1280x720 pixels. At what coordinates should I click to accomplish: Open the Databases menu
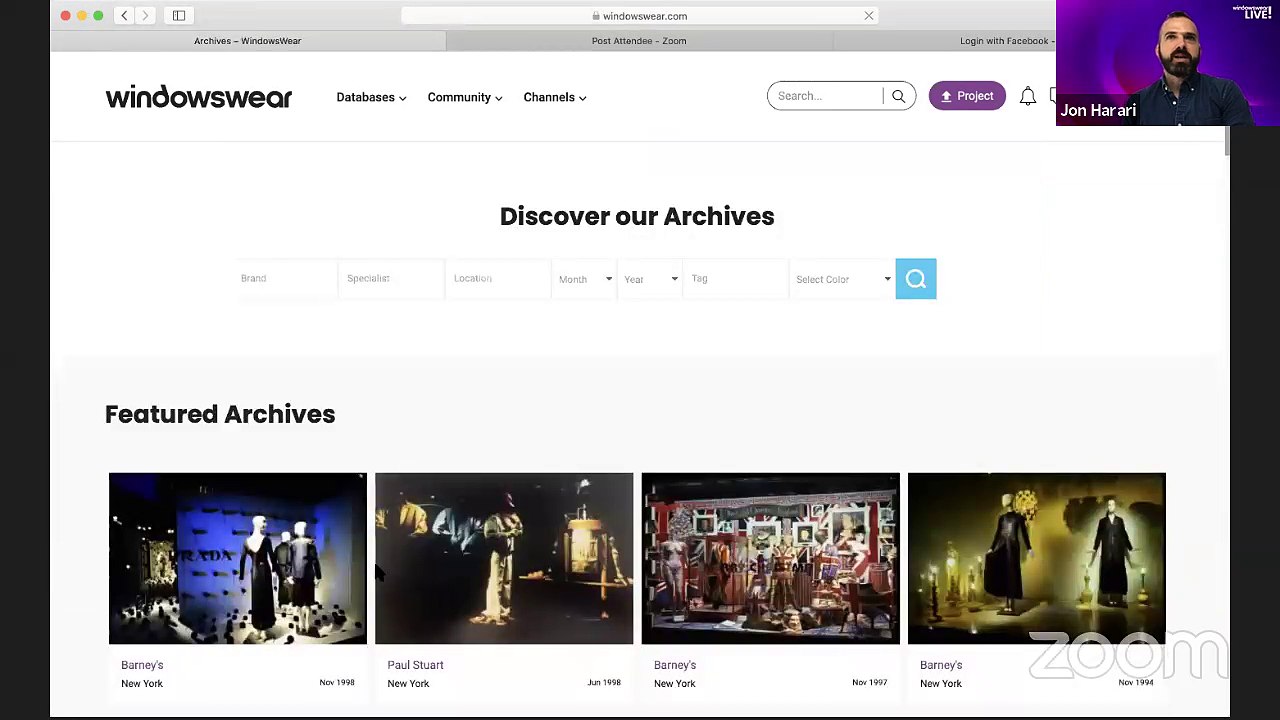371,97
